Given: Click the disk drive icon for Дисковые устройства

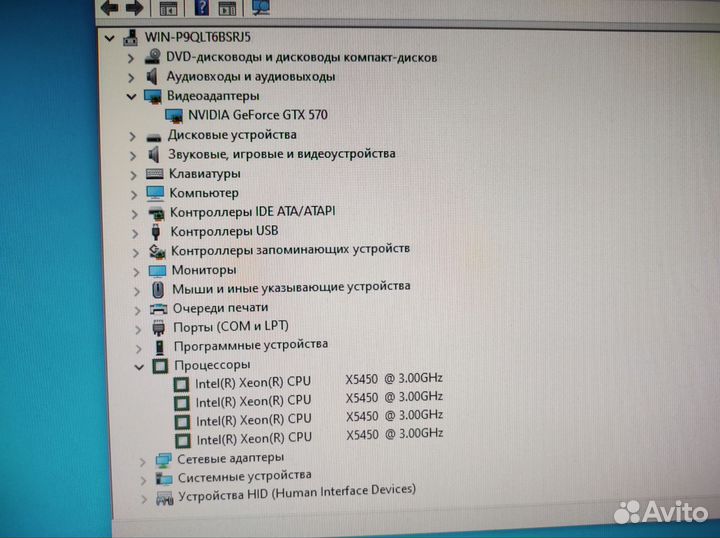Looking at the screenshot, I should [154, 137].
